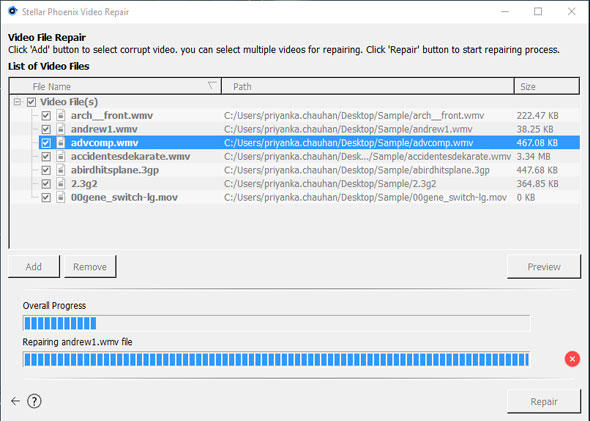The image size is (590, 421).
Task: Click path of advcomp.wmv
Action: coord(348,143)
